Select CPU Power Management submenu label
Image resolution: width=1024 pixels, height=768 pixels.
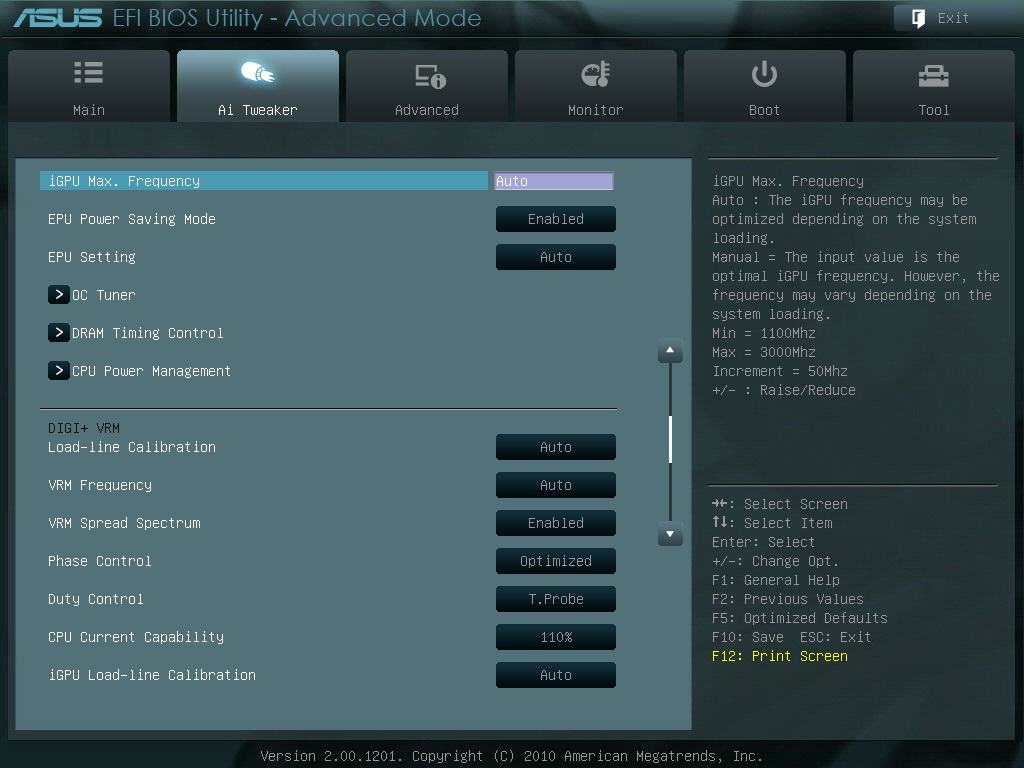tap(152, 371)
